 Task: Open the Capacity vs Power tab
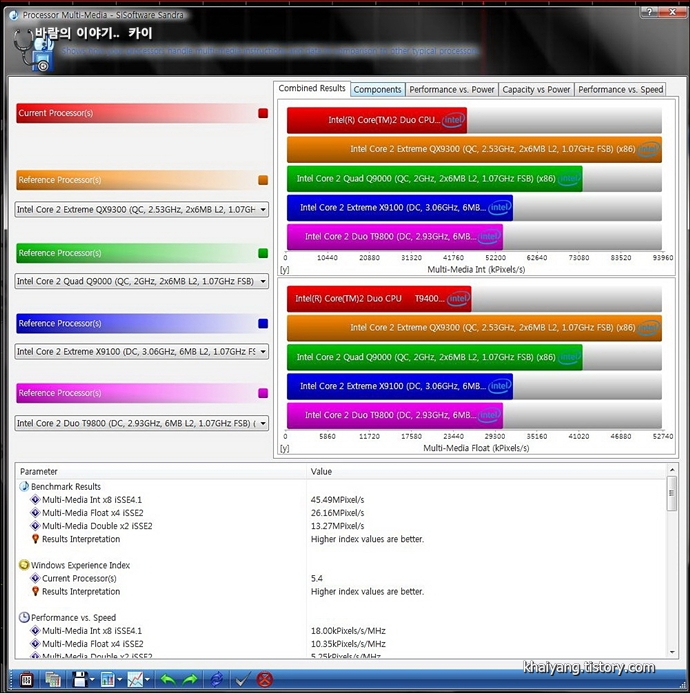(x=536, y=89)
